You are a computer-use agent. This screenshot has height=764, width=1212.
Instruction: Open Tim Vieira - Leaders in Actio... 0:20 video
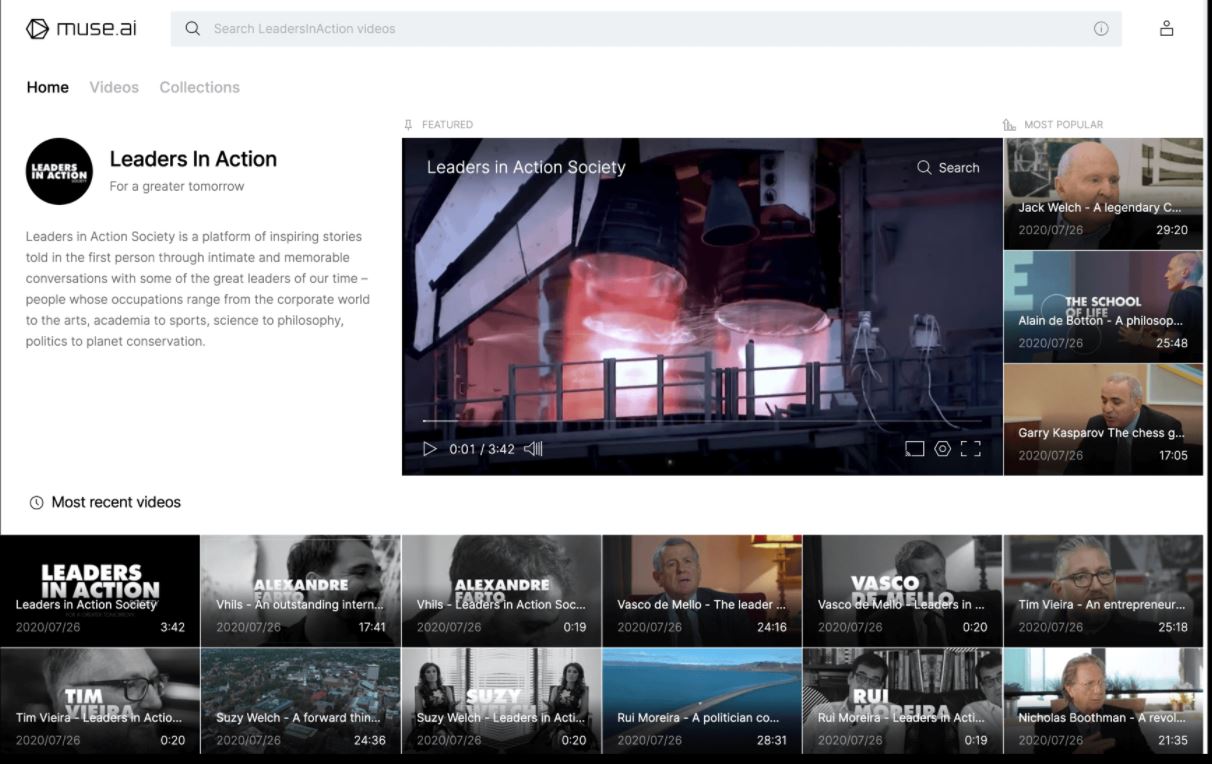pyautogui.click(x=100, y=701)
